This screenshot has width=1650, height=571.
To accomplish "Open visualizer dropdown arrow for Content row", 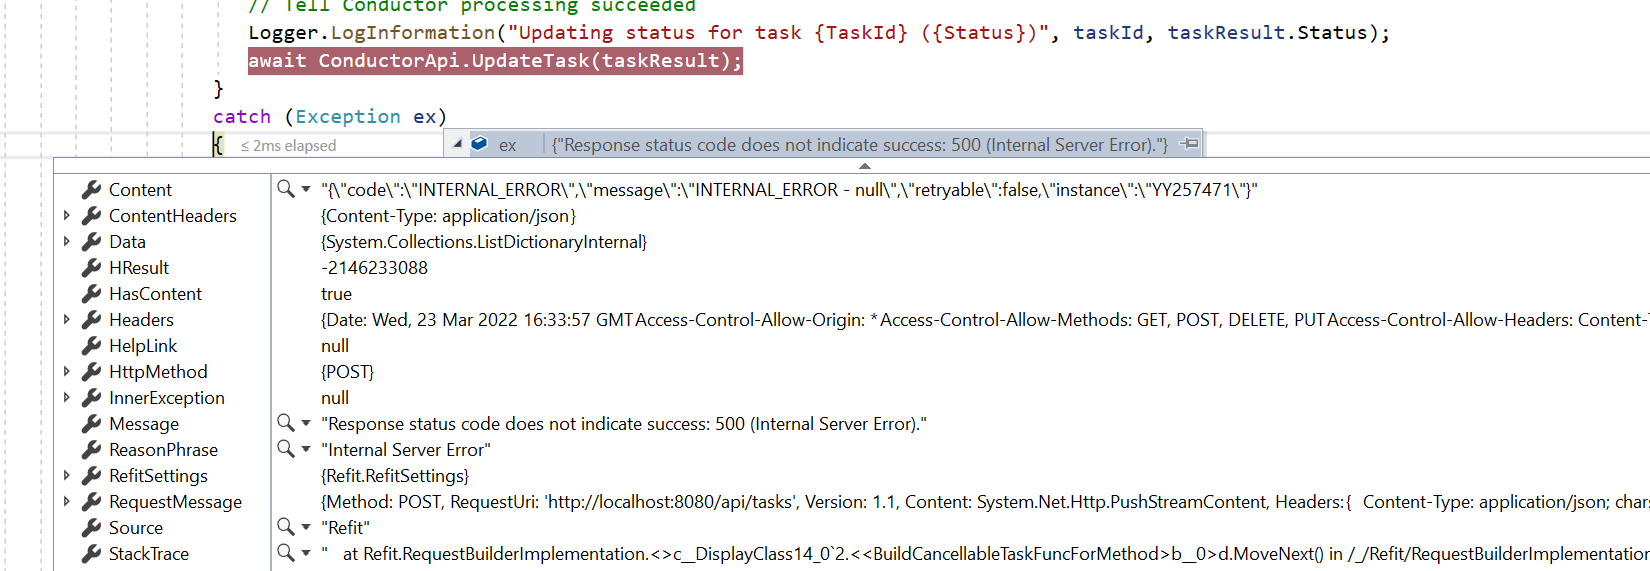I will 306,189.
